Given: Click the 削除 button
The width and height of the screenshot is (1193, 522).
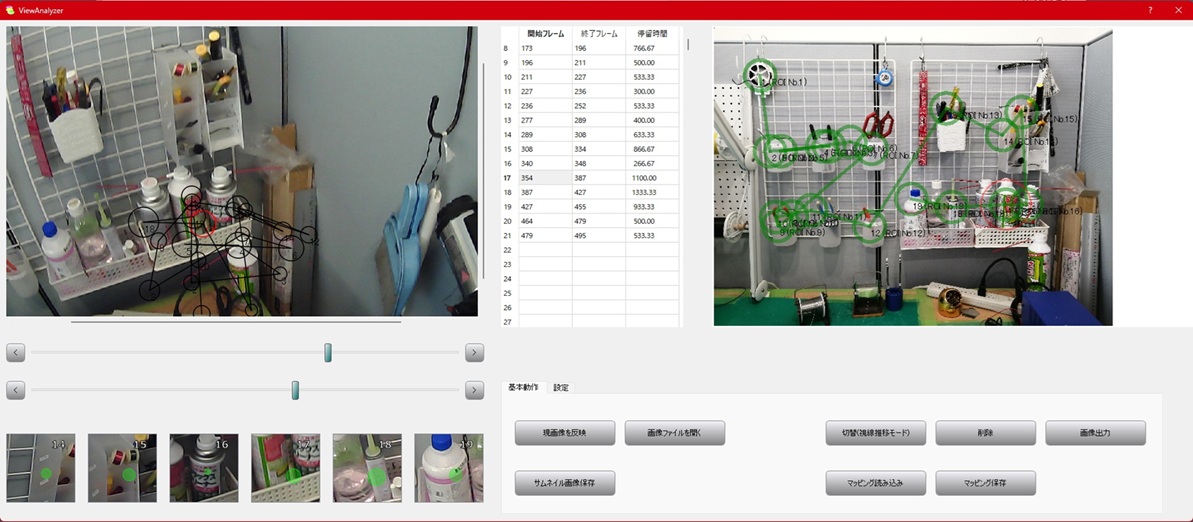Looking at the screenshot, I should point(985,433).
